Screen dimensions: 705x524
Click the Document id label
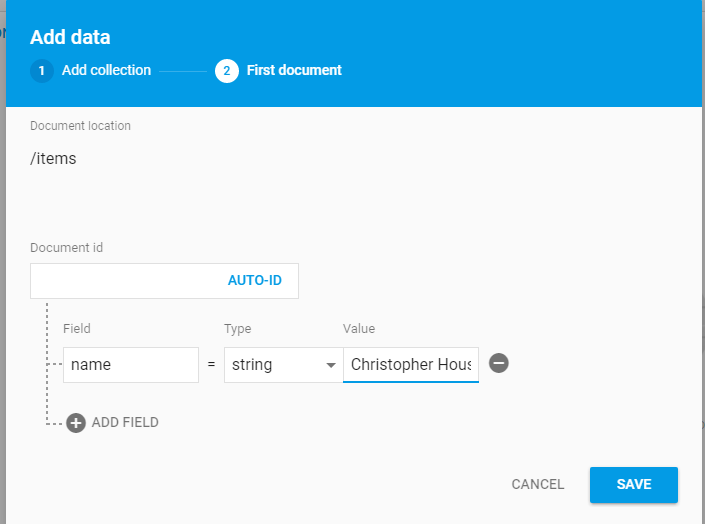pyautogui.click(x=67, y=247)
